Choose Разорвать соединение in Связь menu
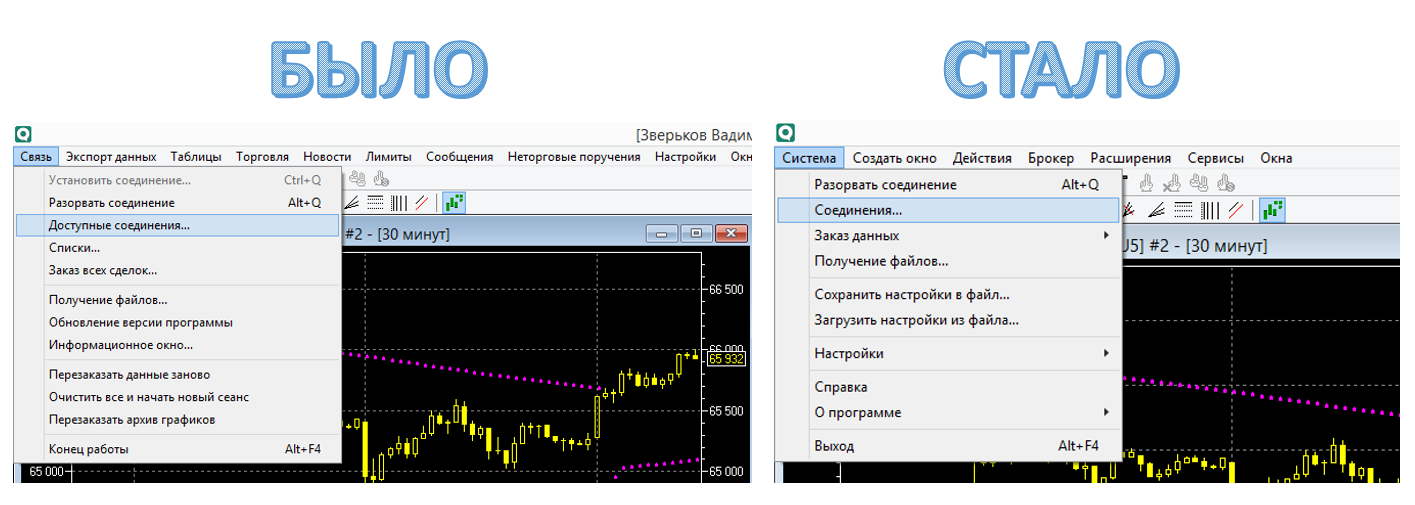Screen dimensions: 1415x505 coord(178,202)
